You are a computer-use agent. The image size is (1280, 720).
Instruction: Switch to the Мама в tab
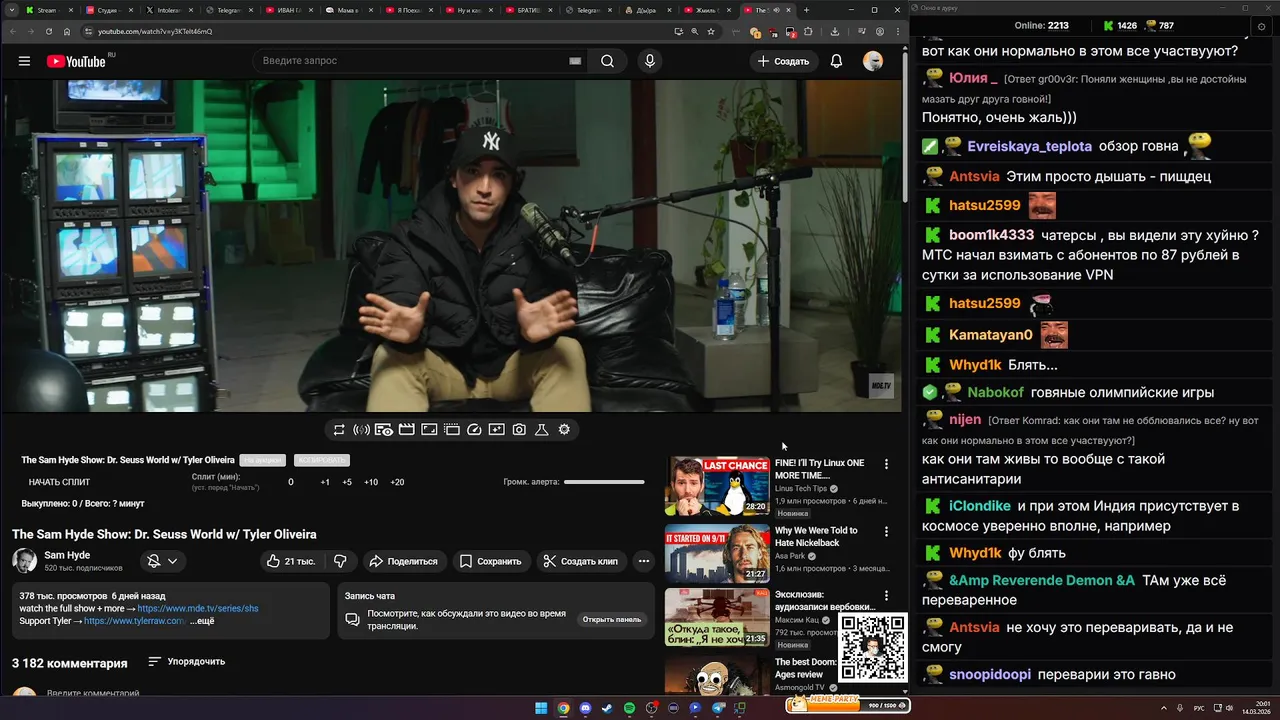(351, 10)
